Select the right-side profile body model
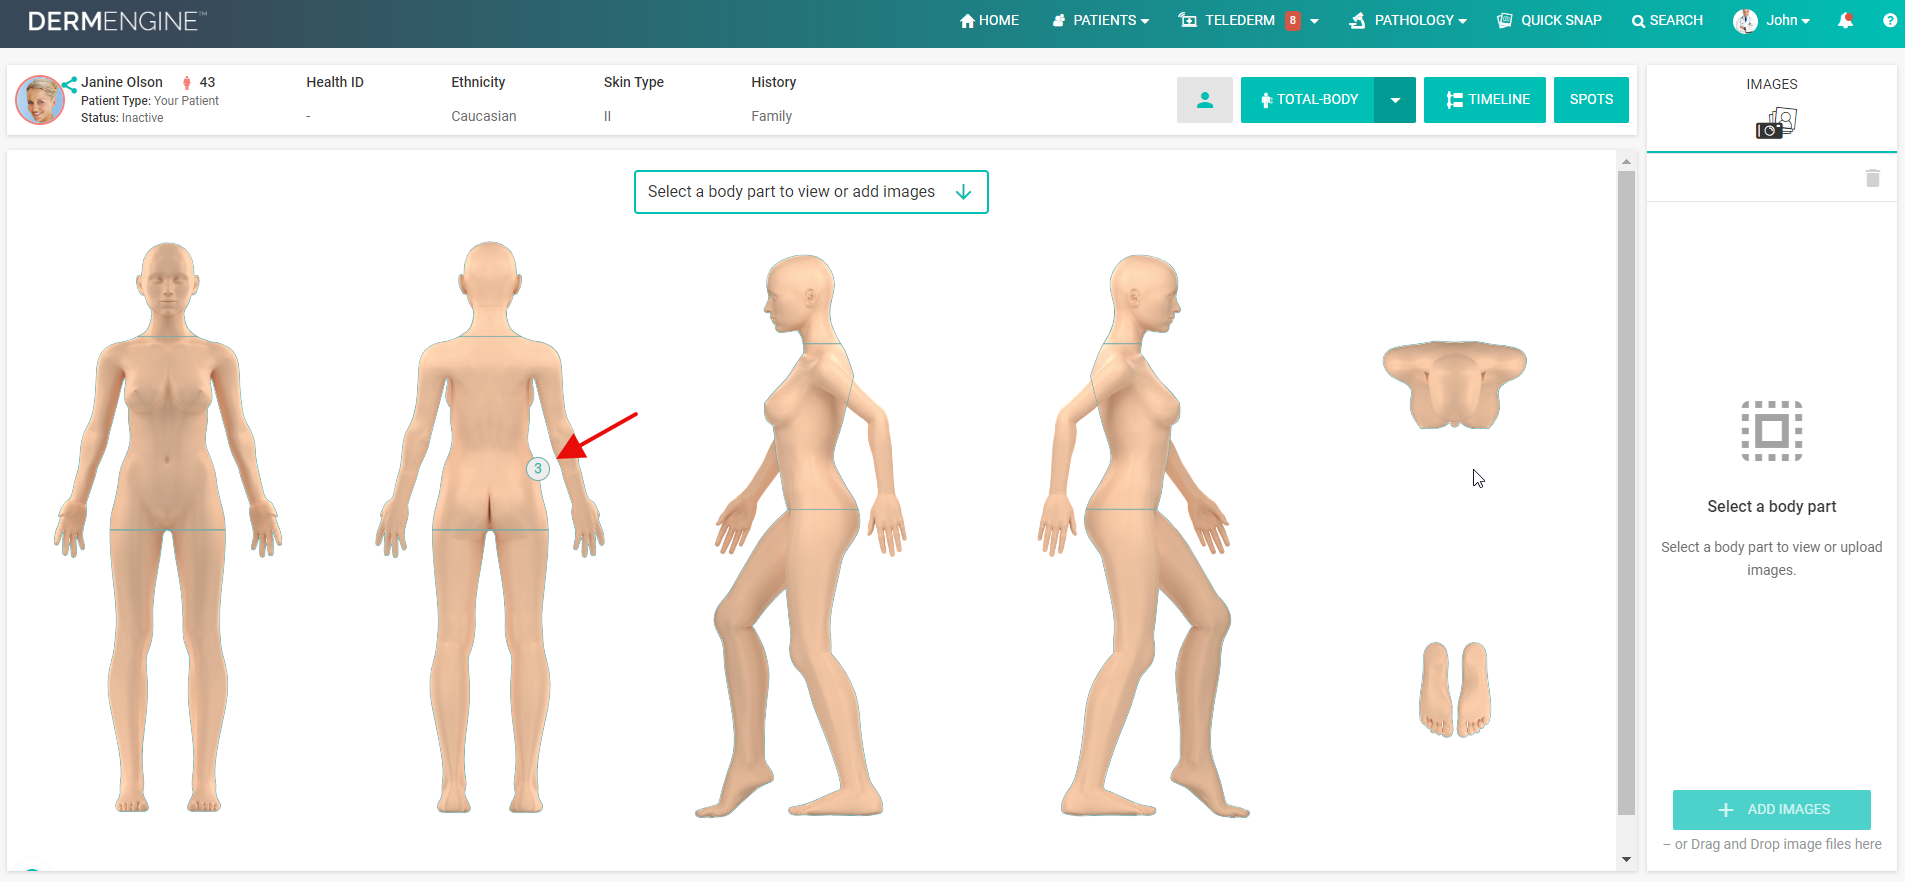The image size is (1905, 882). click(1143, 536)
